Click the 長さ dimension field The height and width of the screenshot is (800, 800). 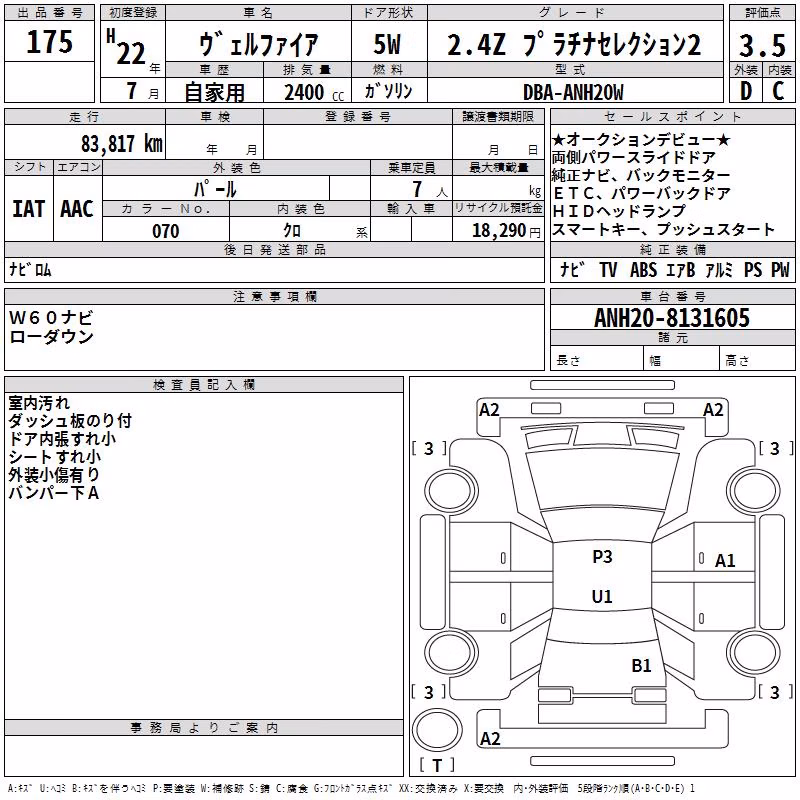click(596, 360)
